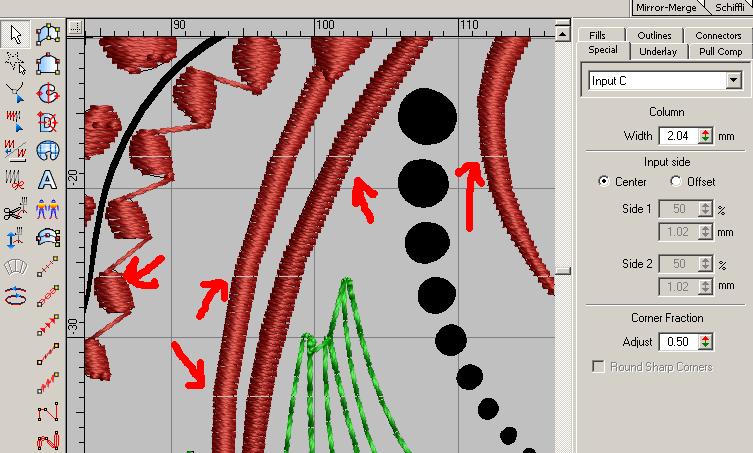Image resolution: width=753 pixels, height=453 pixels.
Task: Adjust the Corner Fraction stepper arrows
Action: tap(705, 342)
